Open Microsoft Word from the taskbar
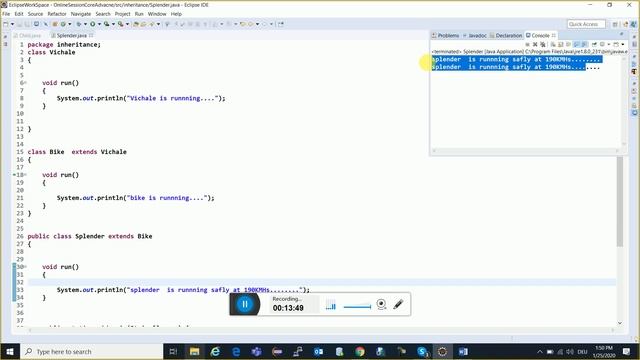Viewport: 640px width, 360px height. 463,351
